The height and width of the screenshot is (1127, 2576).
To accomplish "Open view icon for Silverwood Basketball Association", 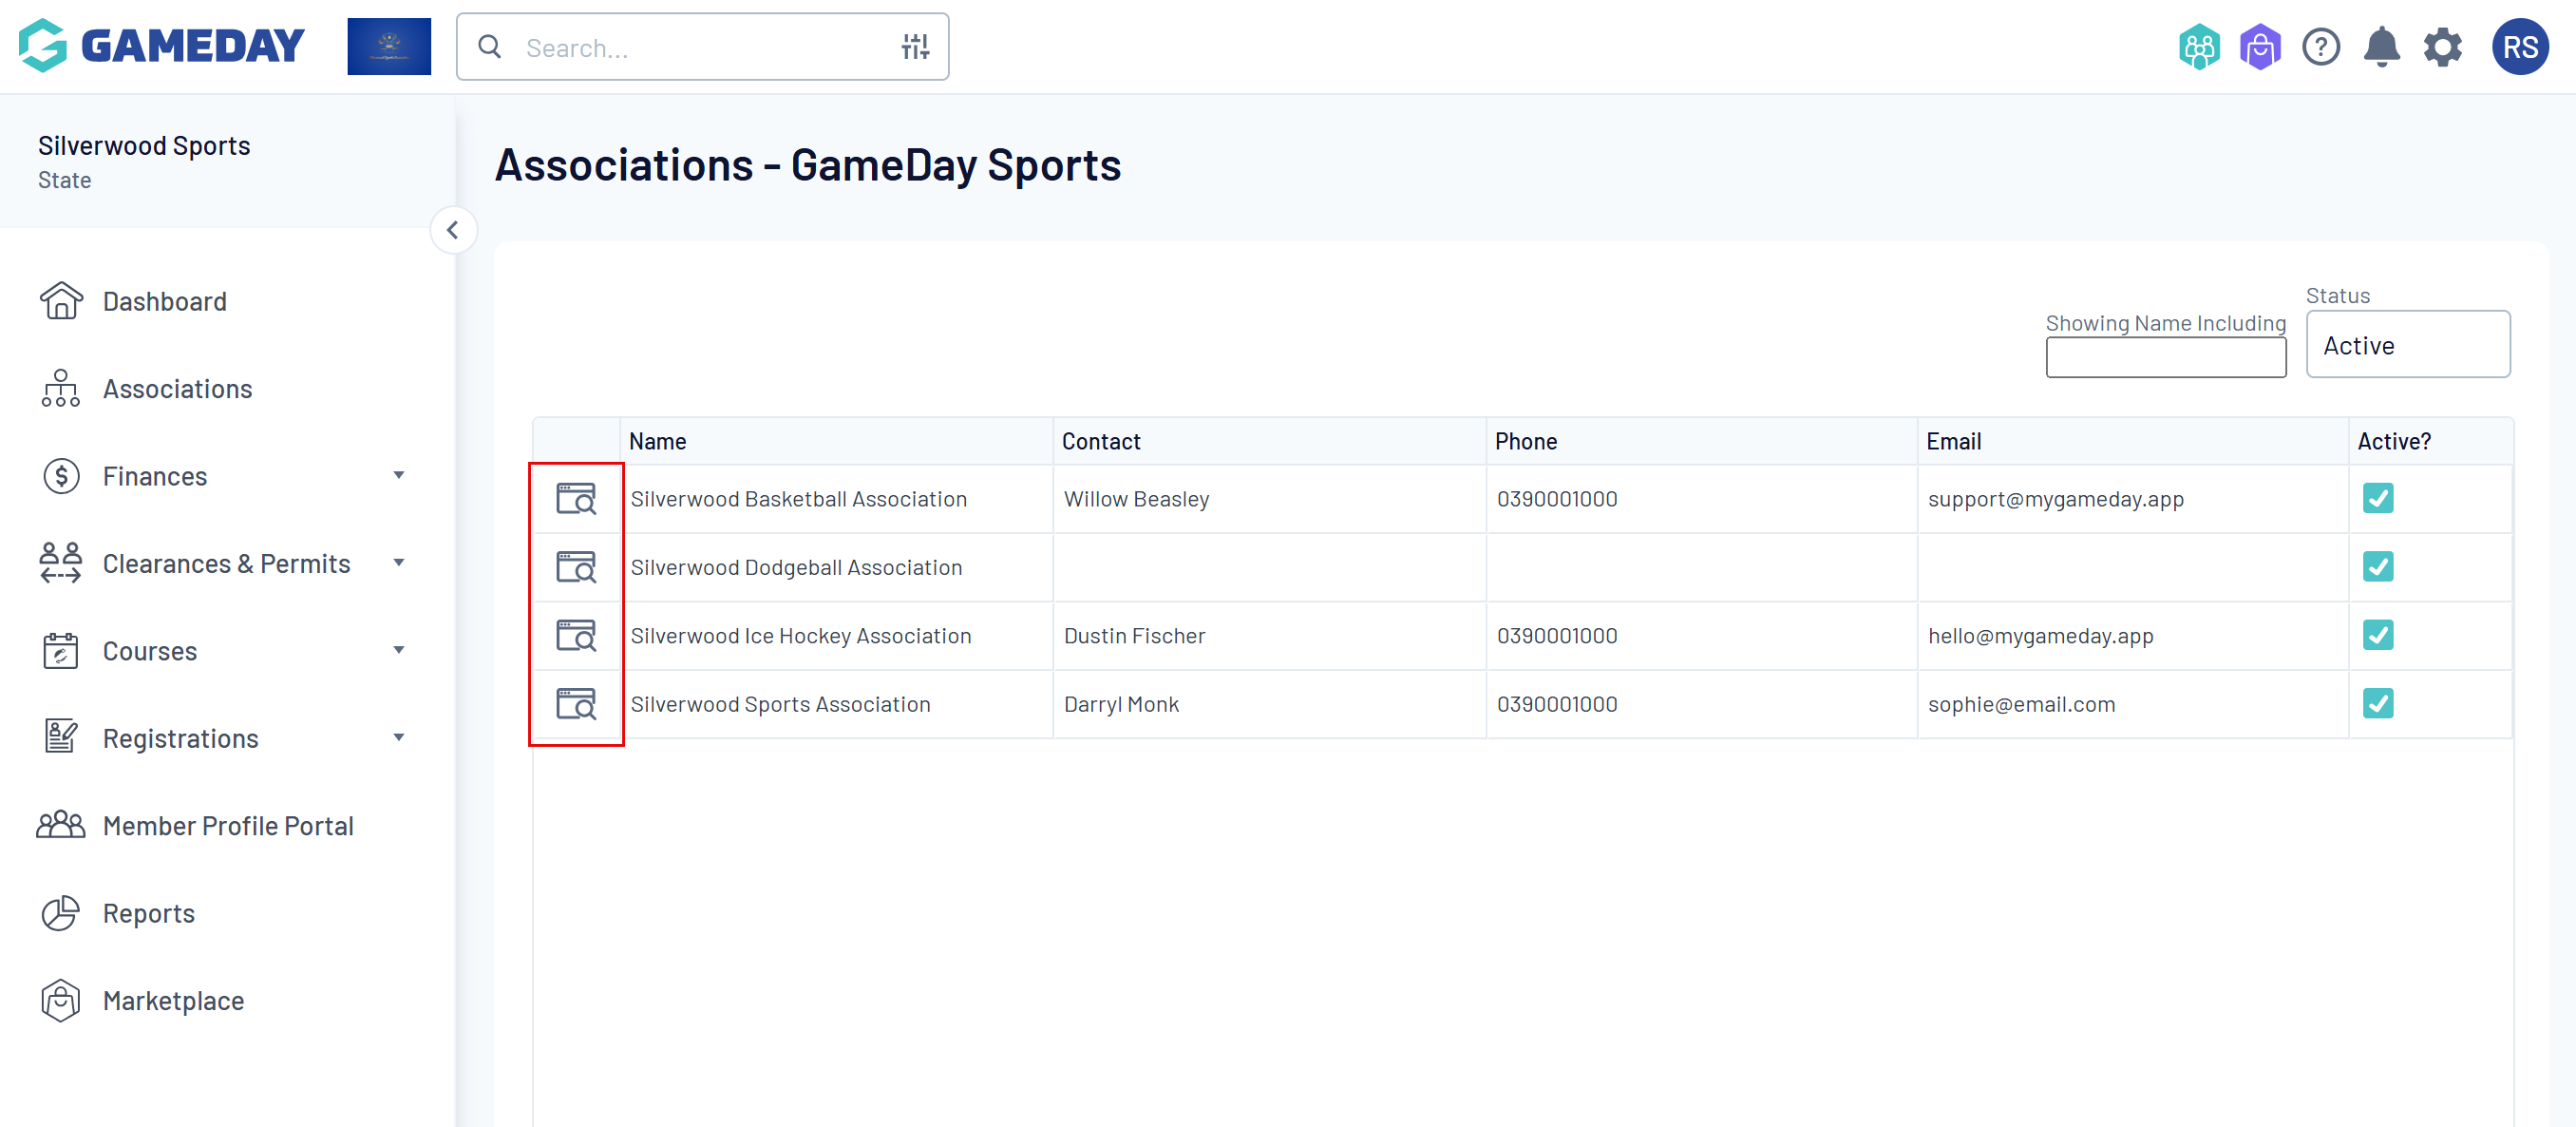I will [x=576, y=498].
